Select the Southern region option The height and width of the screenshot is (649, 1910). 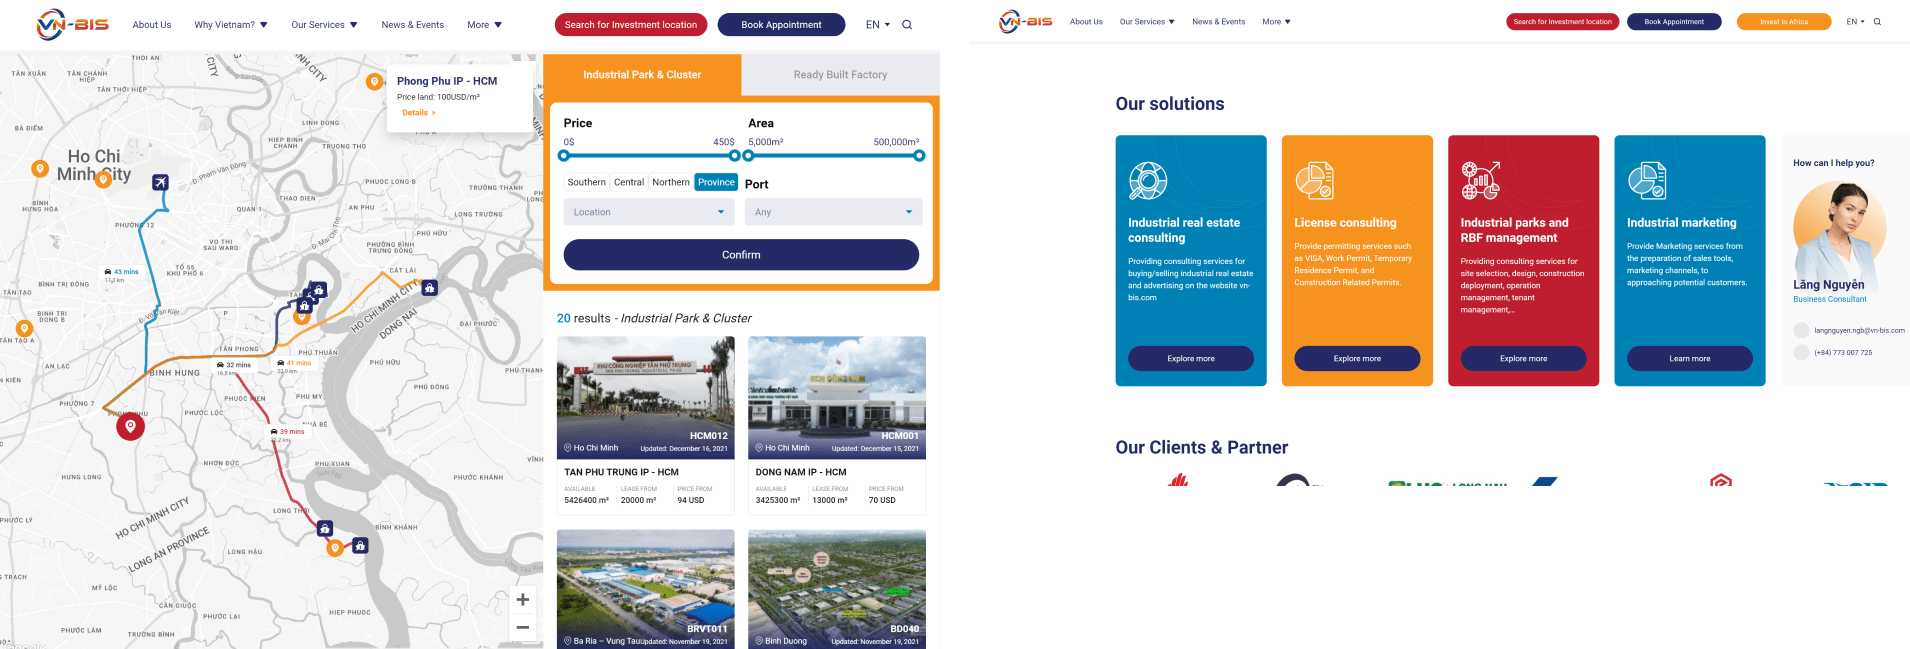586,182
